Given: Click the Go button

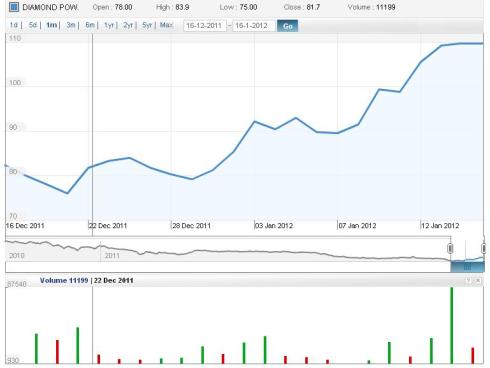Looking at the screenshot, I should [x=287, y=26].
